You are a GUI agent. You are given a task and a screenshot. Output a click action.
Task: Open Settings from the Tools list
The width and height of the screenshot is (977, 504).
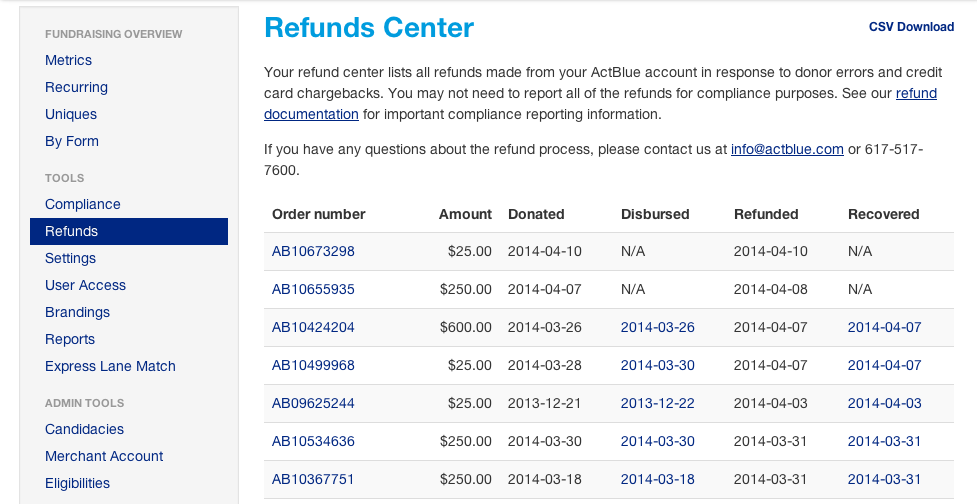coord(70,258)
